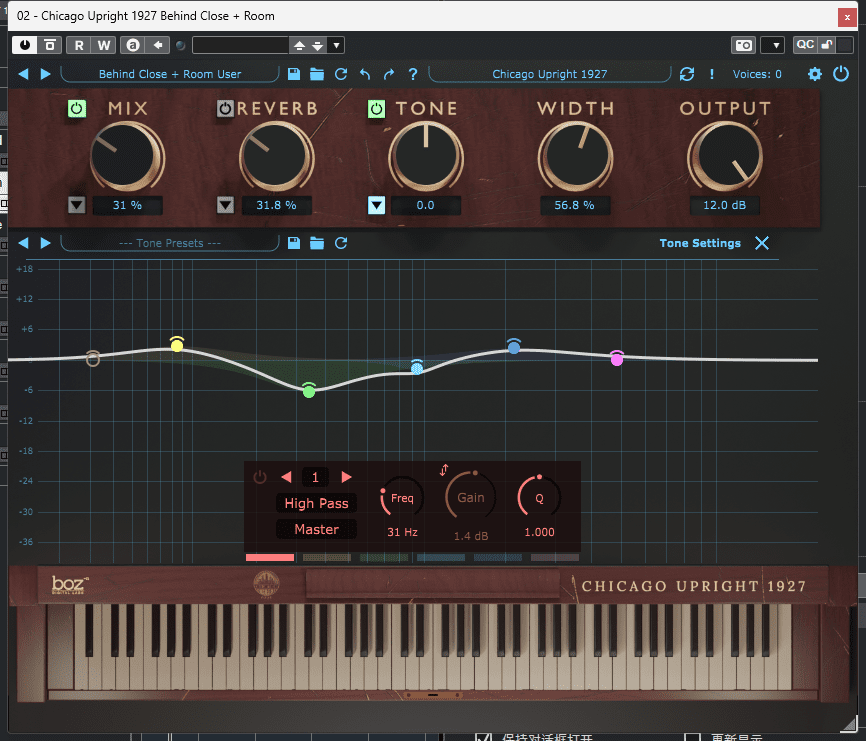Collapse the TONE settings arrow
The image size is (866, 741).
[x=377, y=205]
